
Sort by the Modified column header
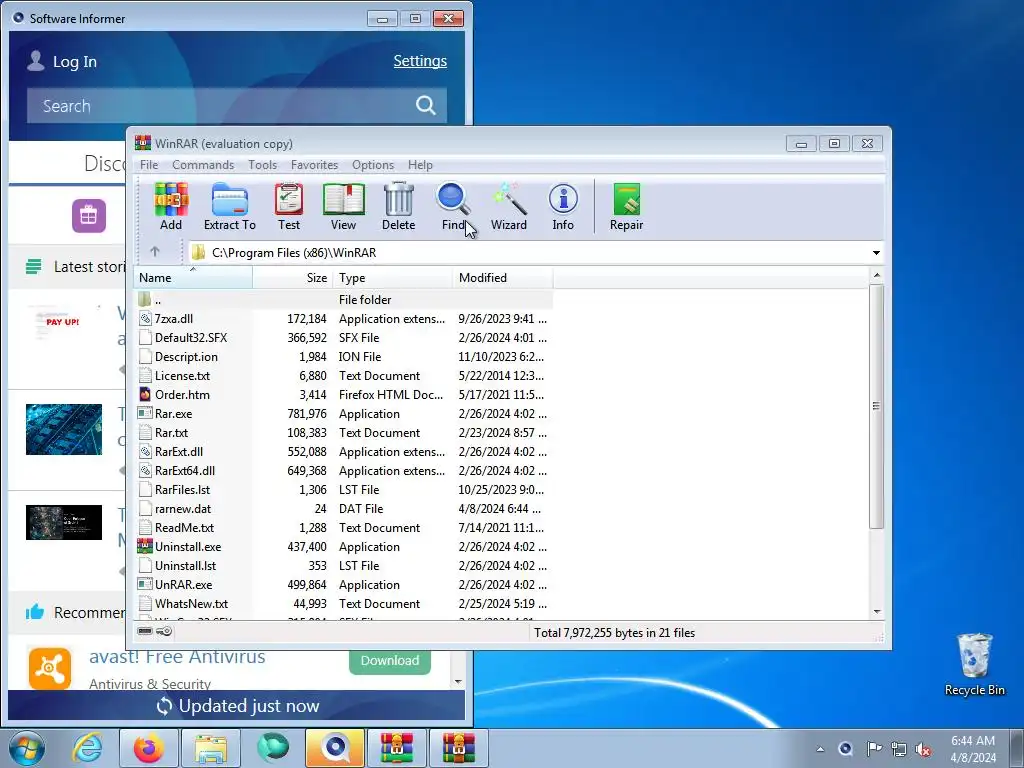pyautogui.click(x=503, y=278)
